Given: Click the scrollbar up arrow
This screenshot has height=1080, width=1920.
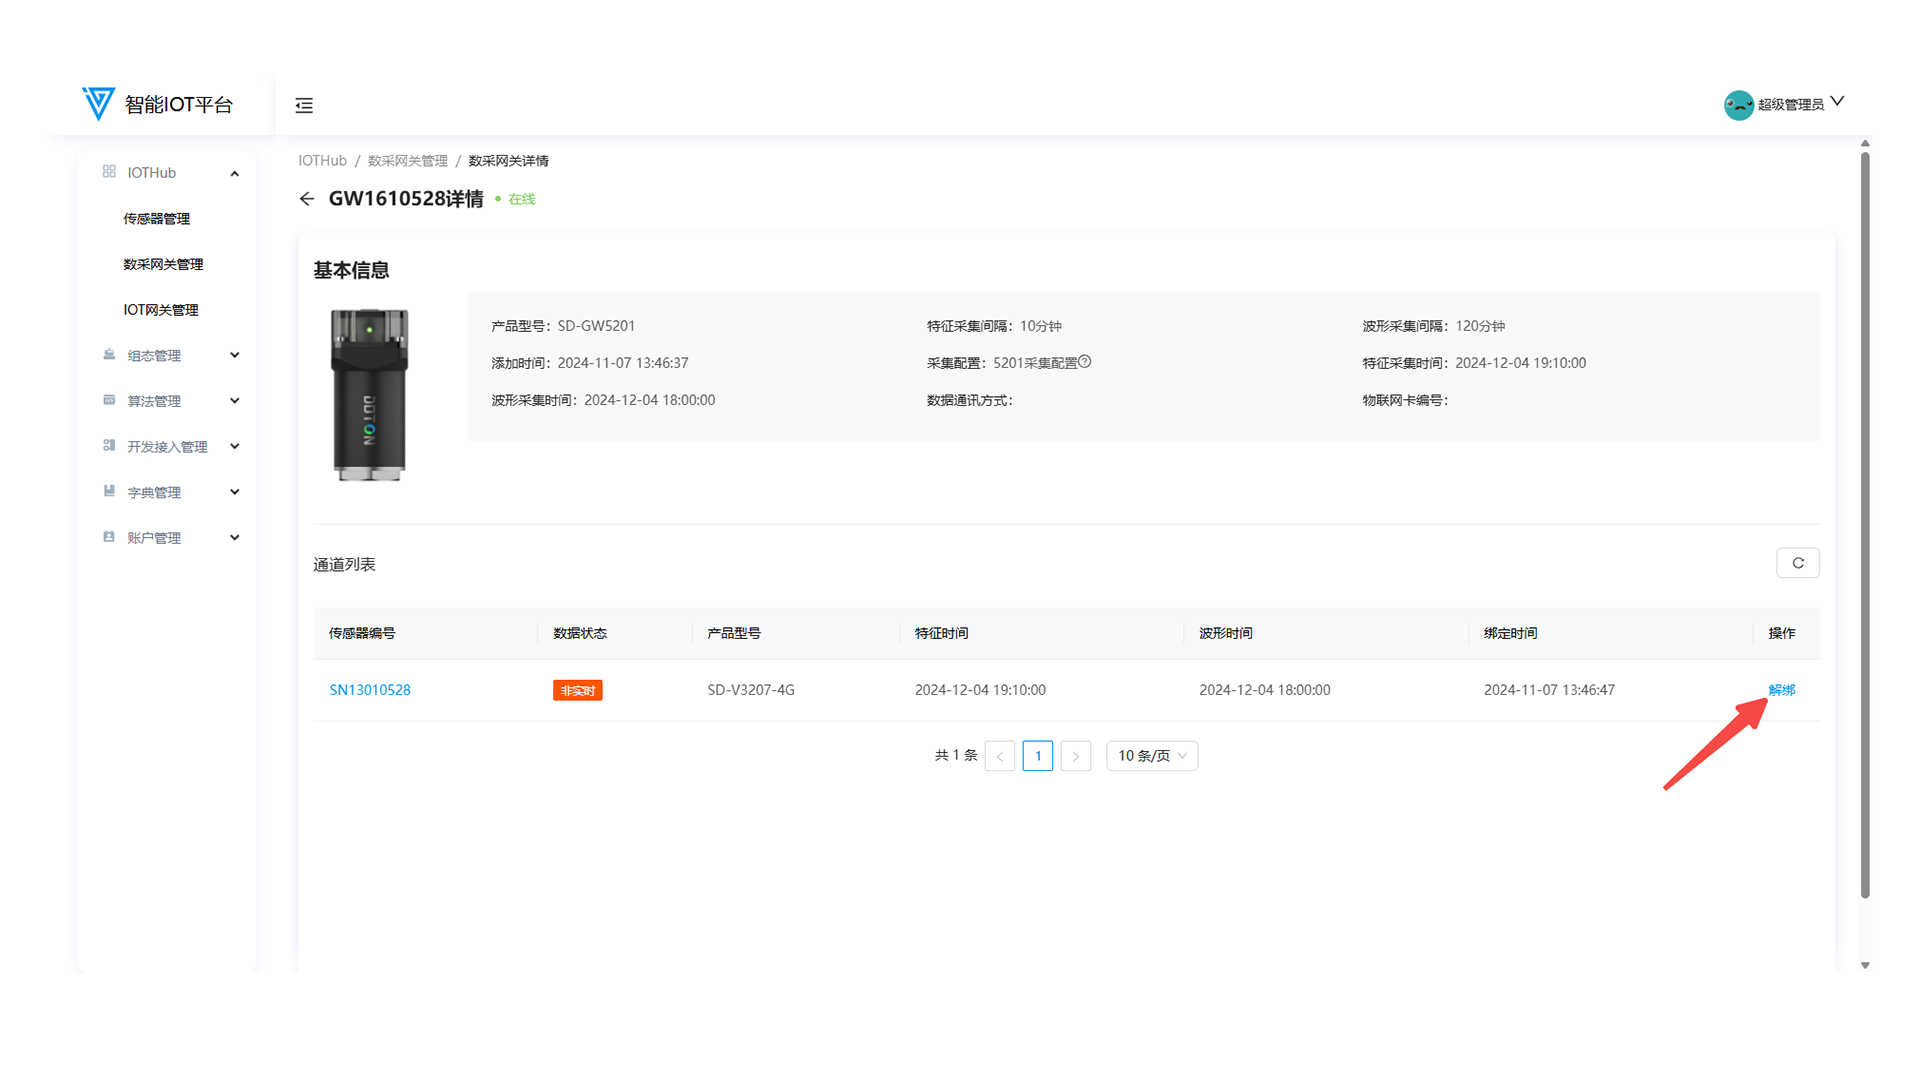Looking at the screenshot, I should 1865,144.
